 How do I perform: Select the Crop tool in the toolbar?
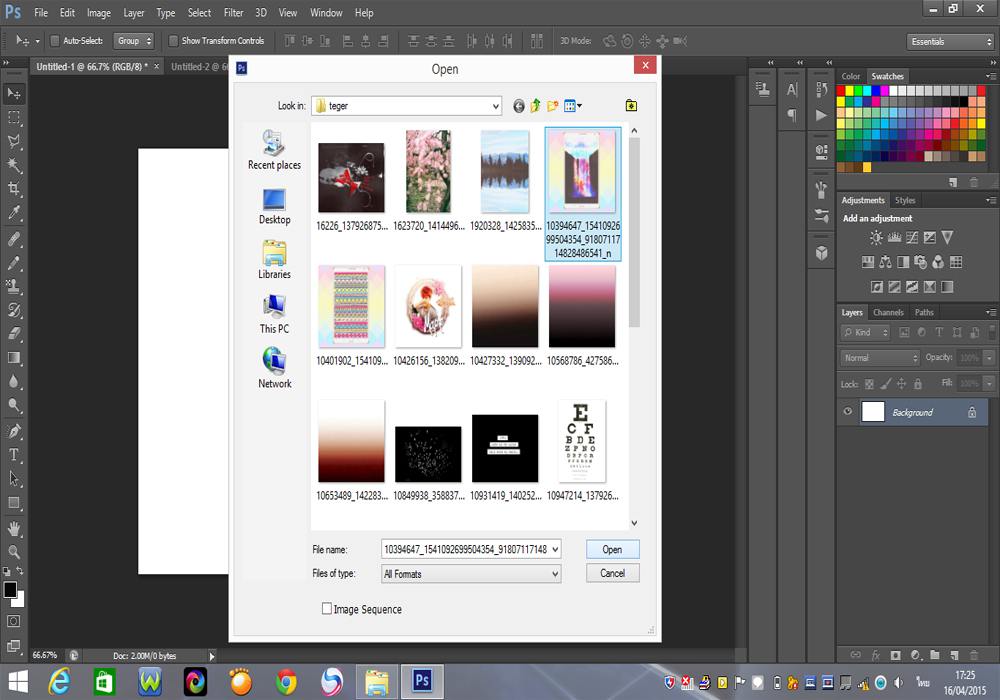point(14,189)
